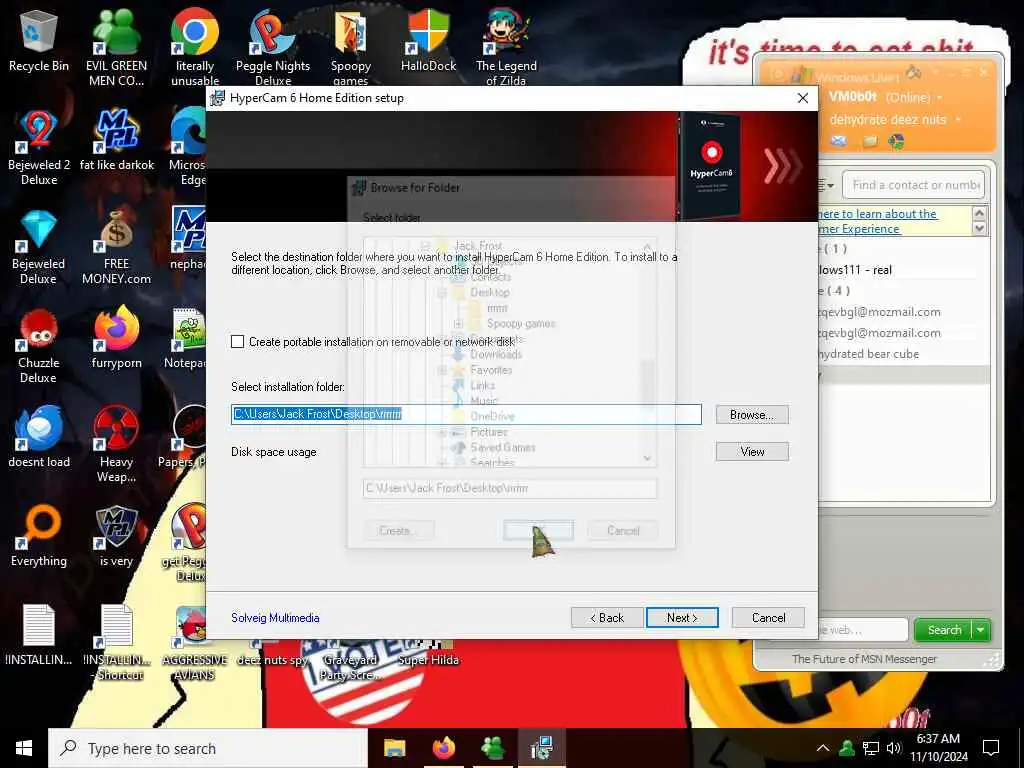Open the AGGRESSIVE AVIANS shortcut
This screenshot has width=1024, height=768.
195,643
